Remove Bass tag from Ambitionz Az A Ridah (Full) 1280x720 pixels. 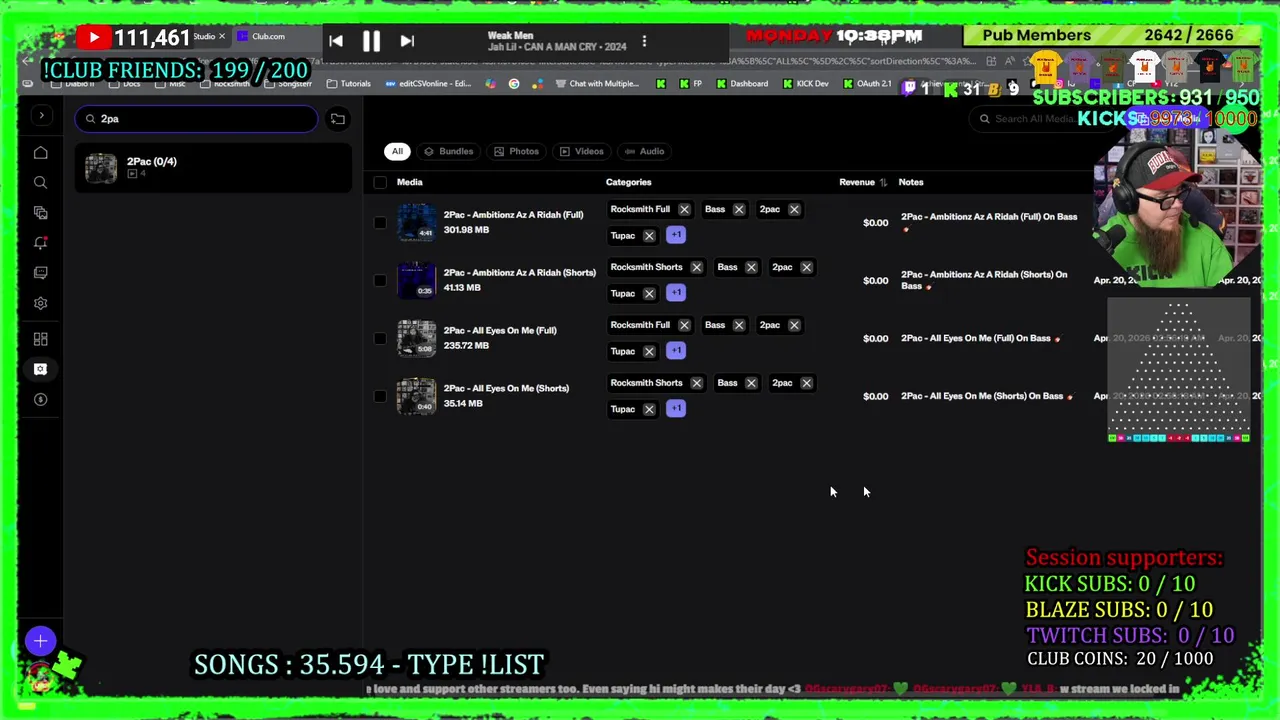tap(739, 210)
